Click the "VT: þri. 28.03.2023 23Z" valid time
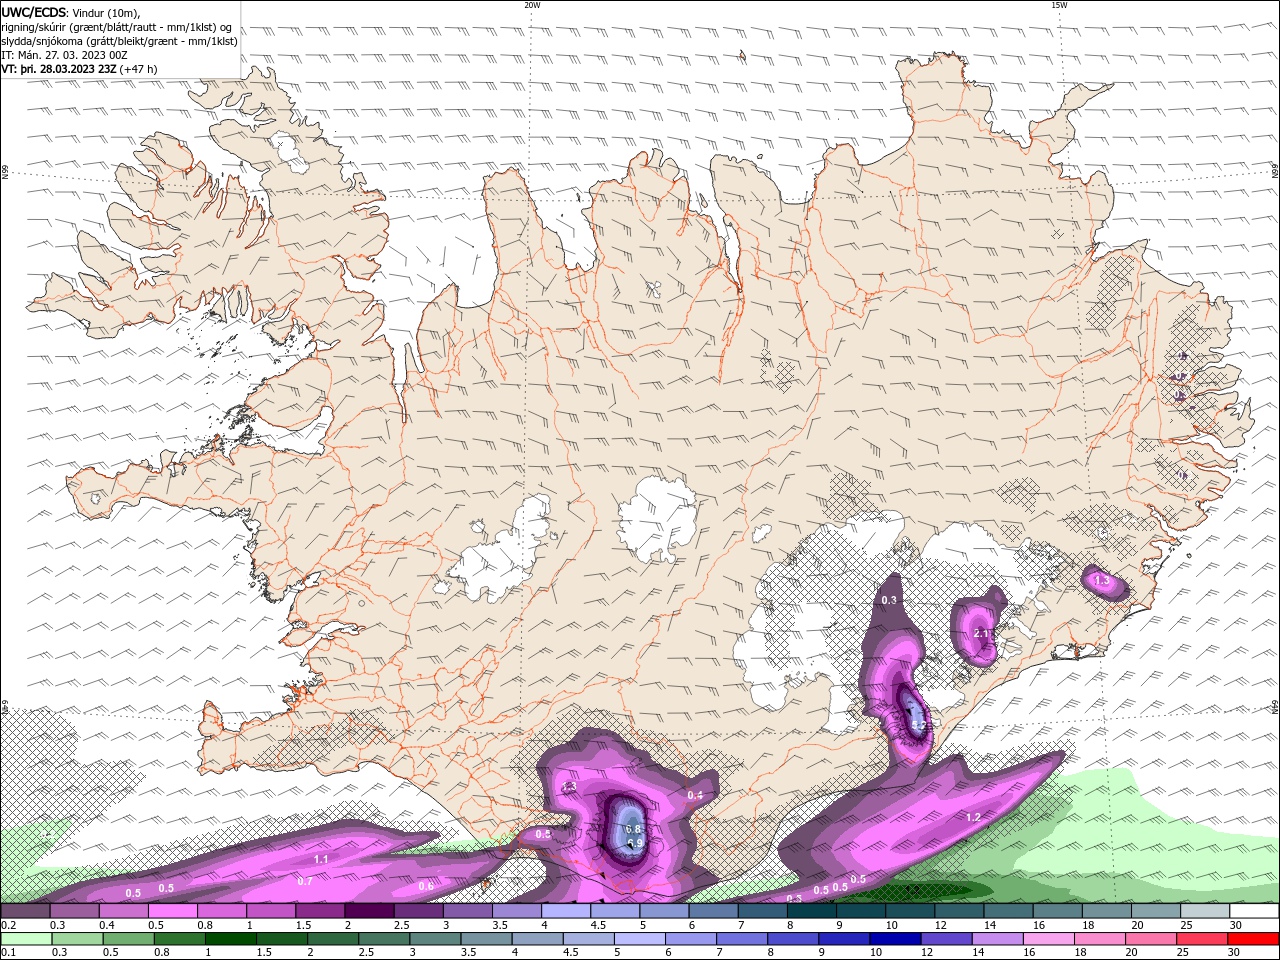Image resolution: width=1280 pixels, height=960 pixels. click(59, 69)
